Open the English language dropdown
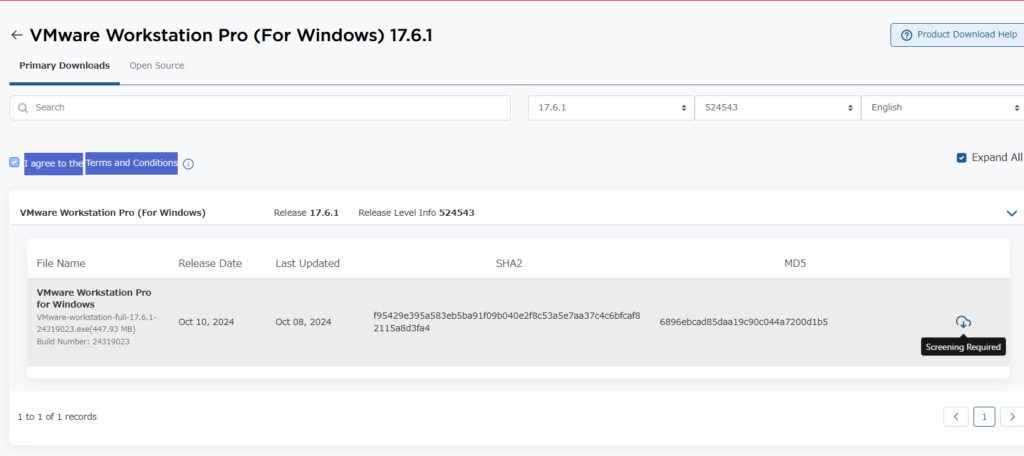Screen dimensions: 1024x456 942,107
